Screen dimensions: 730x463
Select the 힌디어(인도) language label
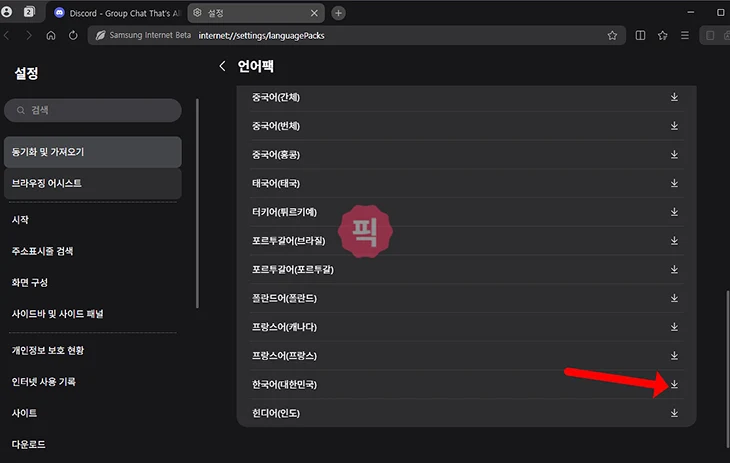point(276,413)
